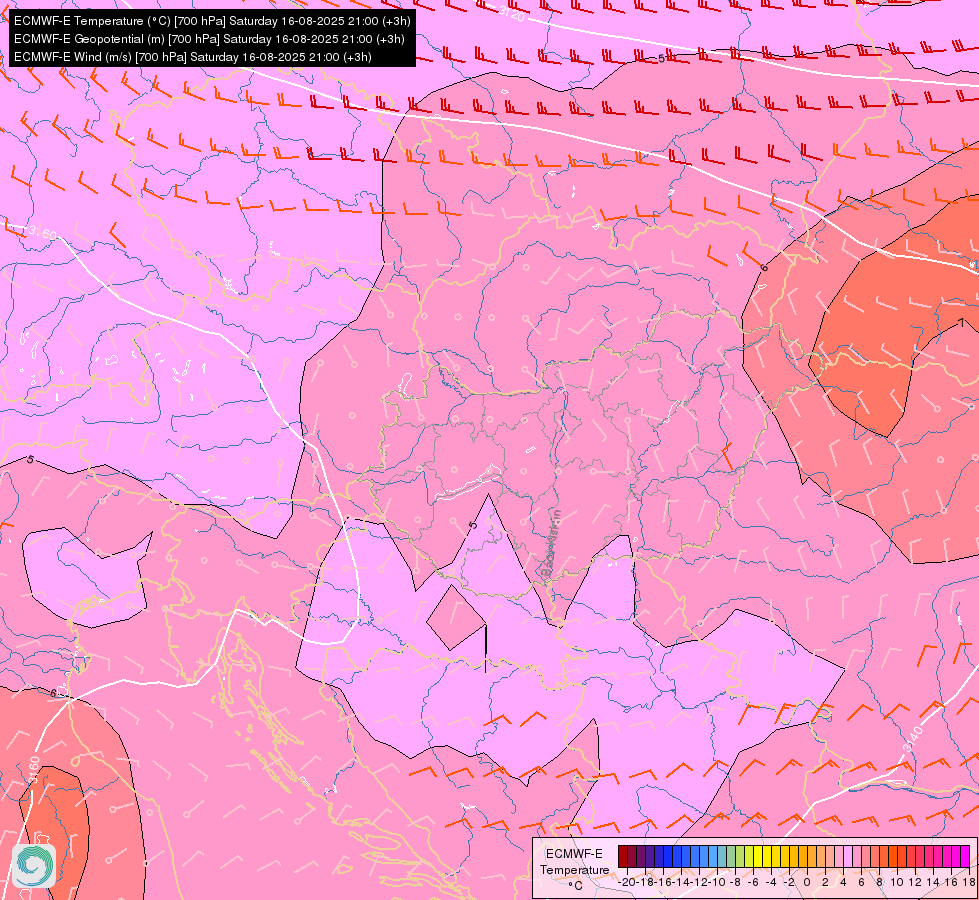Click the legend tick value 0
Screen dimensions: 979x900
tap(807, 882)
